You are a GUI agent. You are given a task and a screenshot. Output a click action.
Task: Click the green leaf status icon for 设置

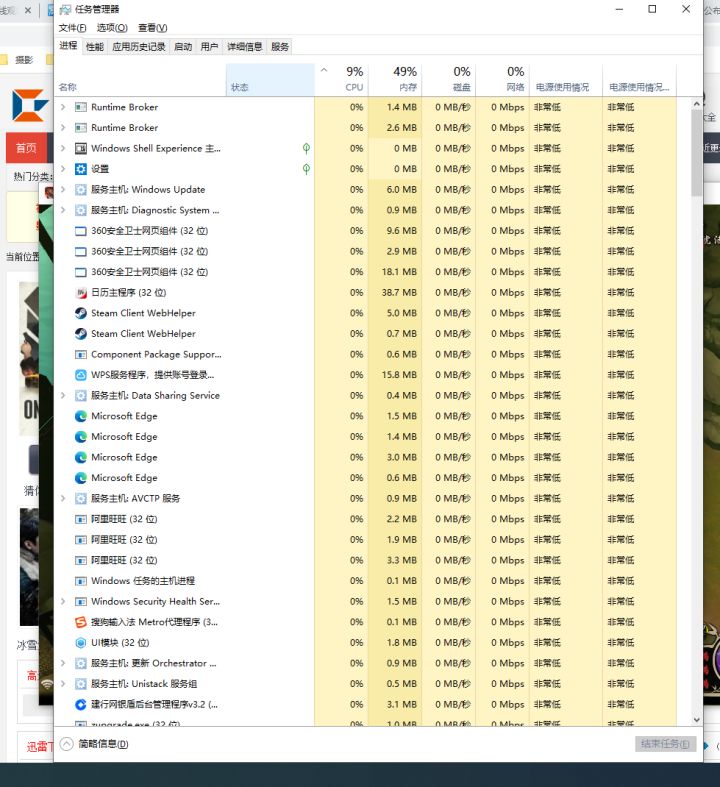click(306, 169)
